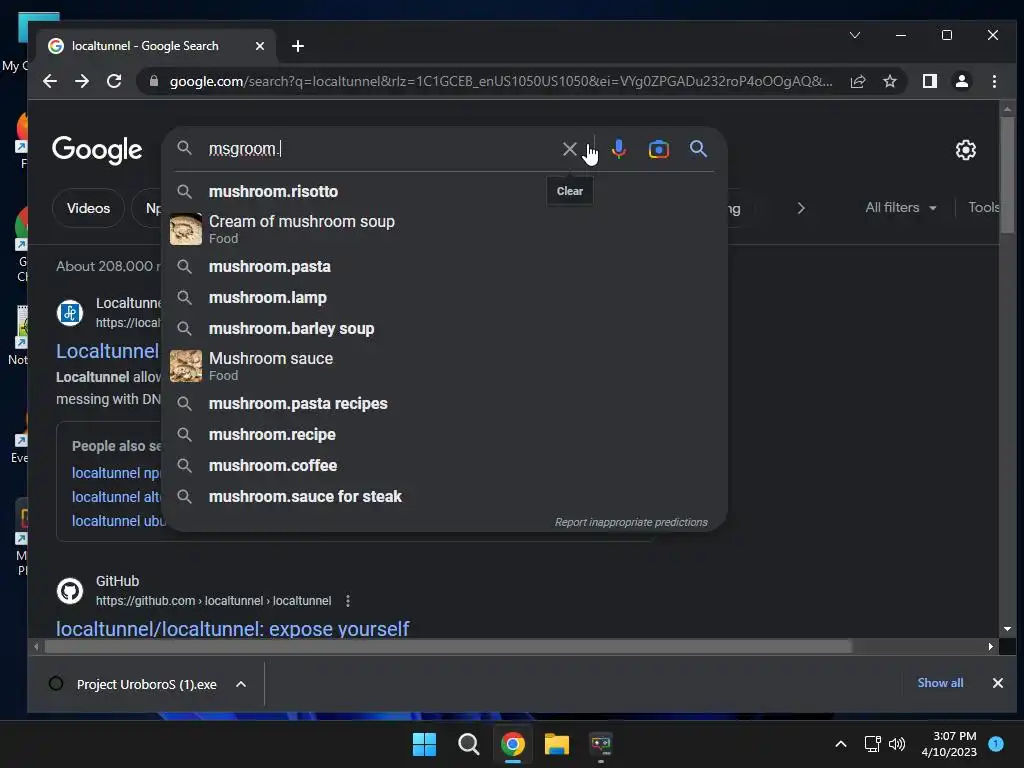The width and height of the screenshot is (1024, 768).
Task: Start voice search with microphone icon
Action: point(618,149)
